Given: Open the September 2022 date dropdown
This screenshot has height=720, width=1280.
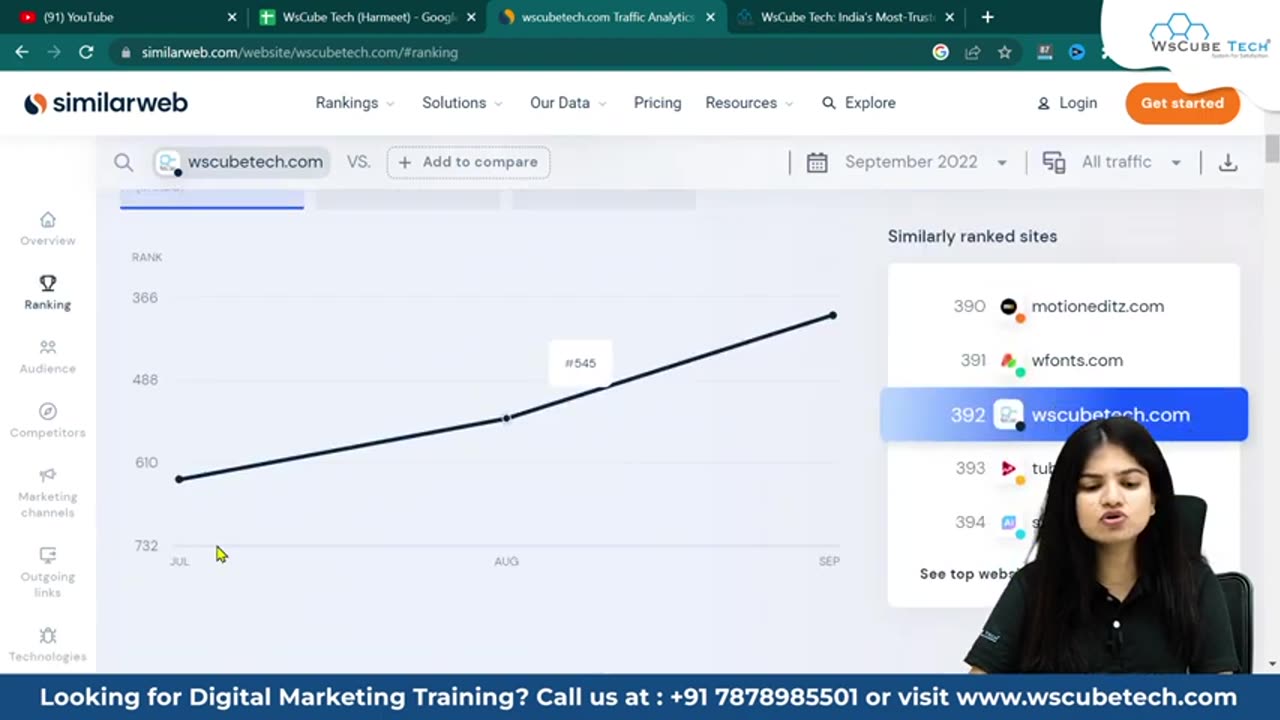Looking at the screenshot, I should point(925,162).
